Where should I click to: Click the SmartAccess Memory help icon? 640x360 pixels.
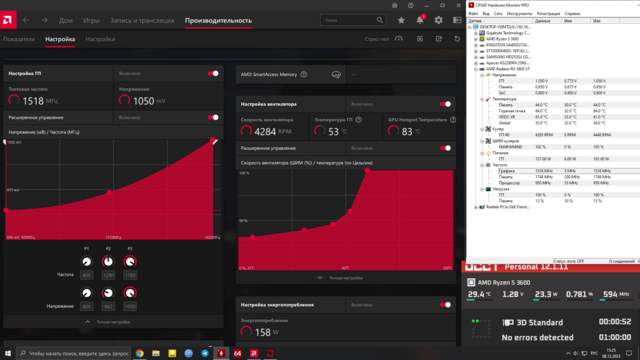click(x=304, y=74)
